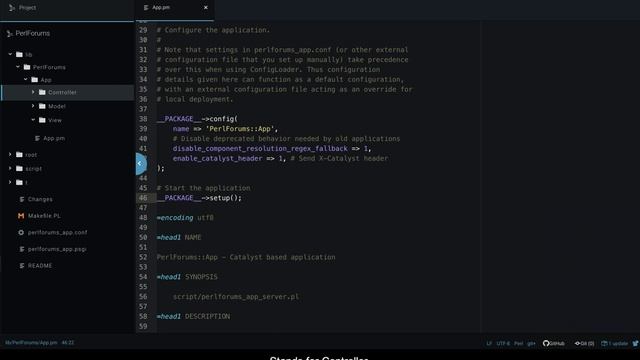Screen dimensions: 640x360
Task: Click 'disable_component_resolution_regex_fallback' on line 41
Action: point(260,149)
